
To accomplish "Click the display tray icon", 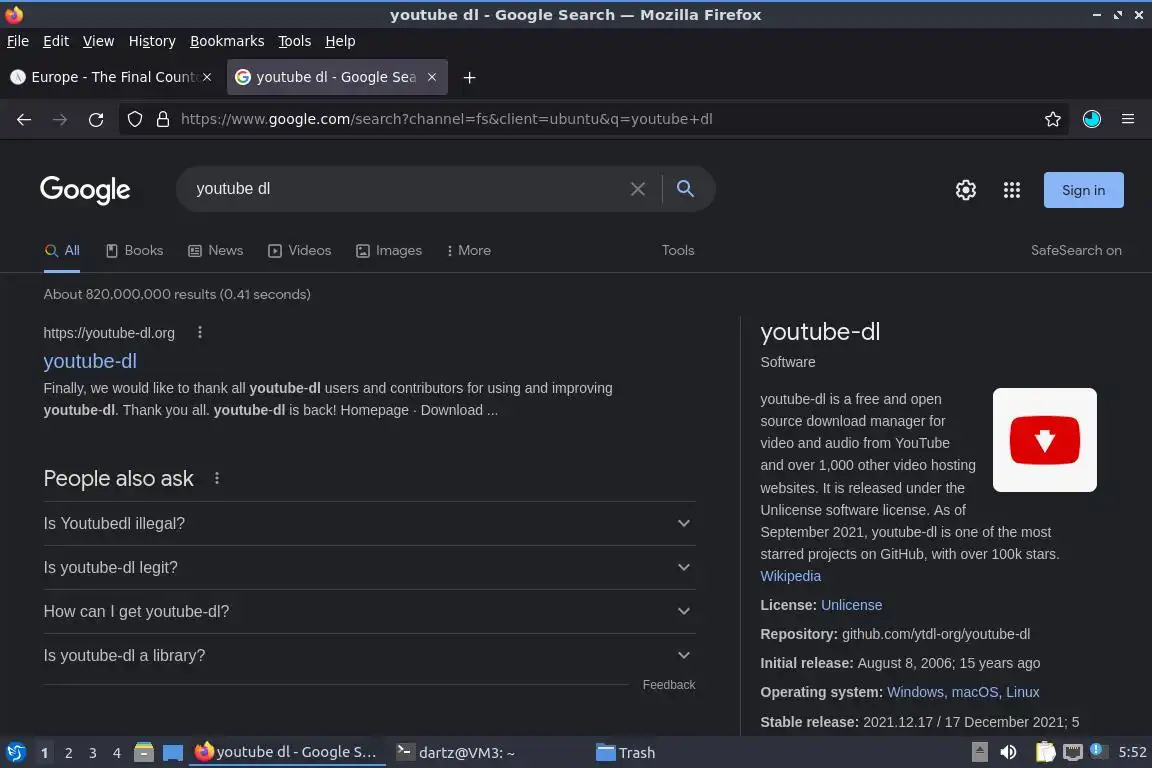I will (x=1073, y=753).
